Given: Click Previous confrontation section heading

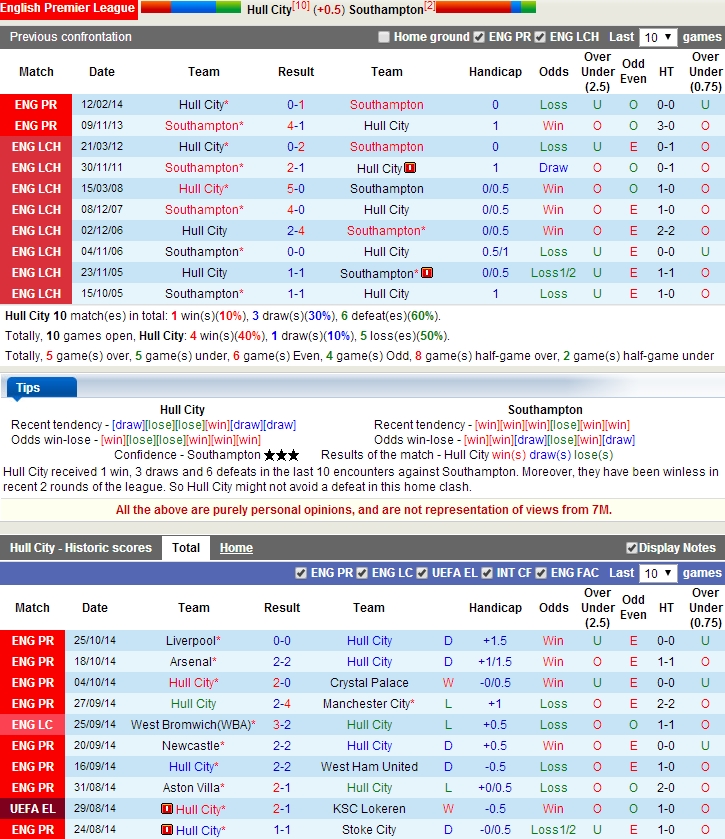Looking at the screenshot, I should (71, 37).
